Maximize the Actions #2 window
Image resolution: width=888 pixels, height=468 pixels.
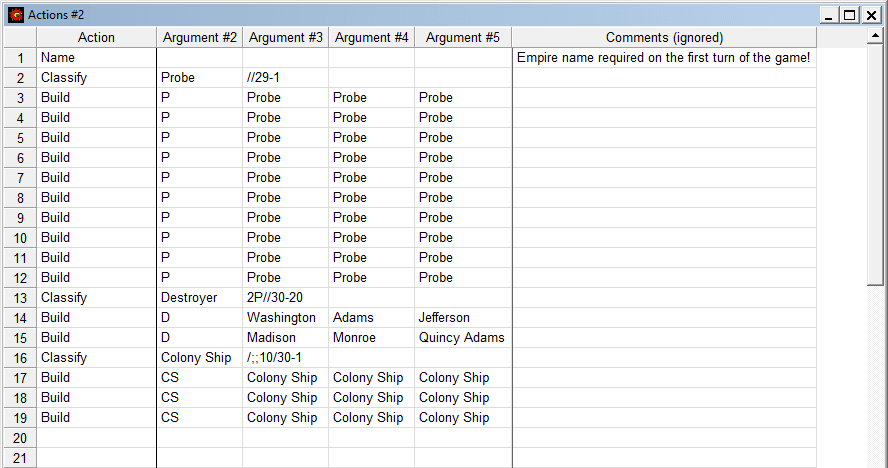850,15
